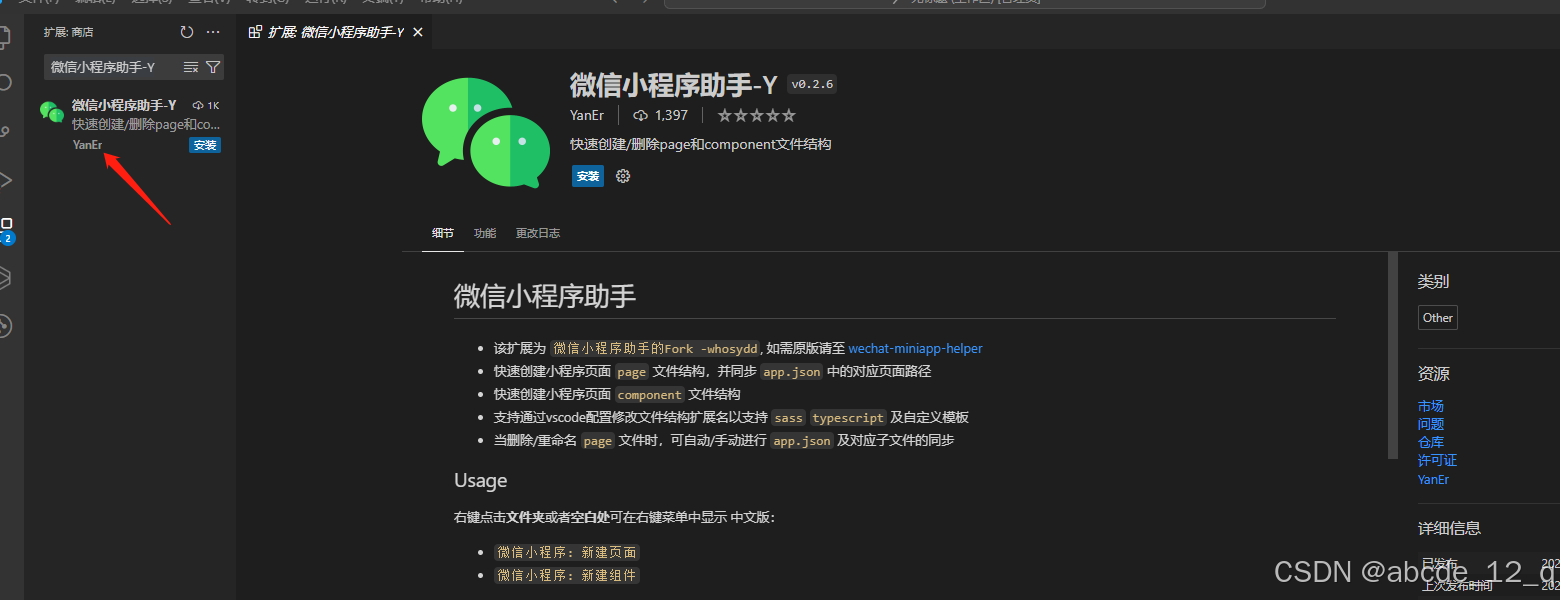Open the extensions view more actions menu
Screen dimensions: 1560x600
(213, 32)
